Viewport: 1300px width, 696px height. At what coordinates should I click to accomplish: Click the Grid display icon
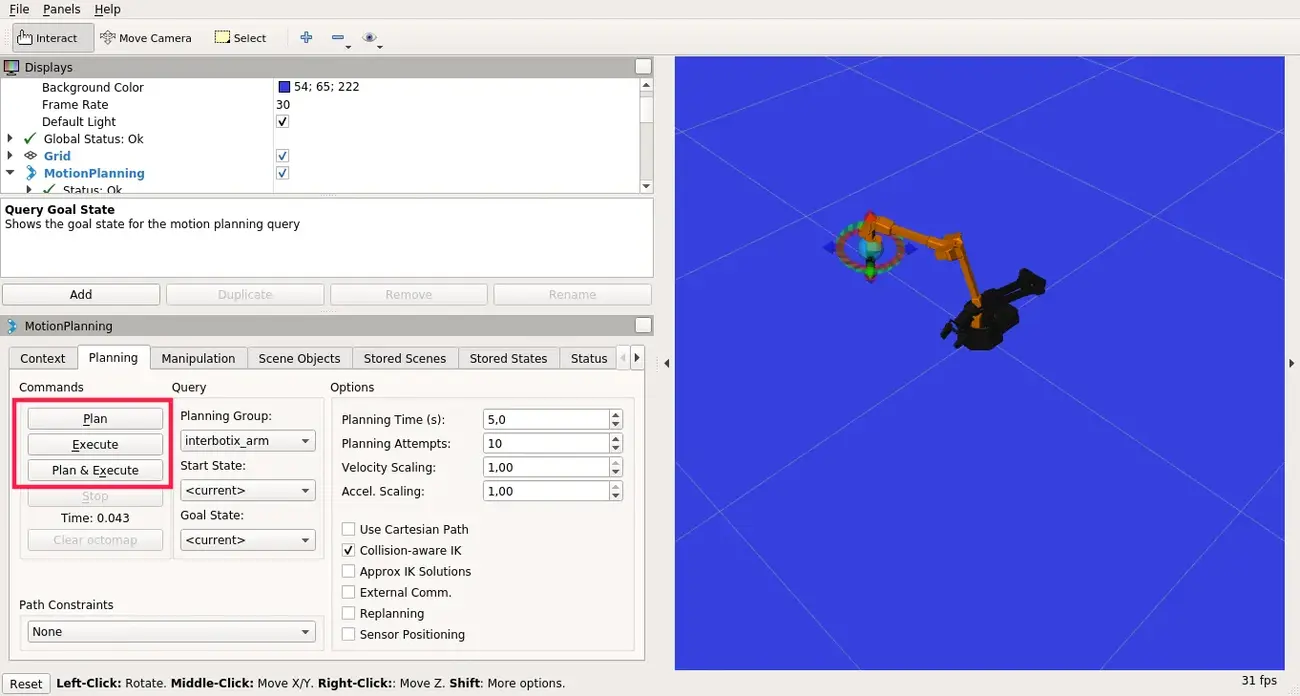click(x=30, y=156)
